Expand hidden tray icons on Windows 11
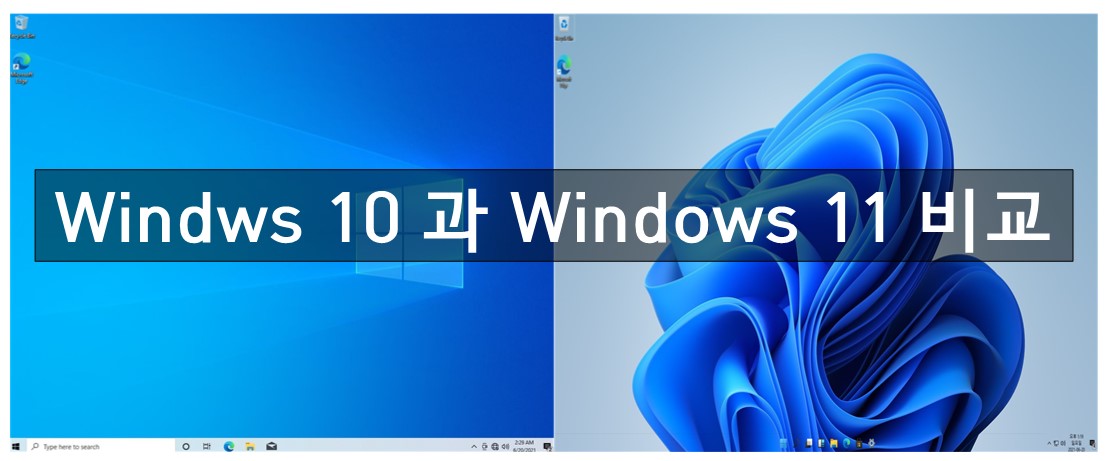1105x461 pixels. (x=1049, y=443)
